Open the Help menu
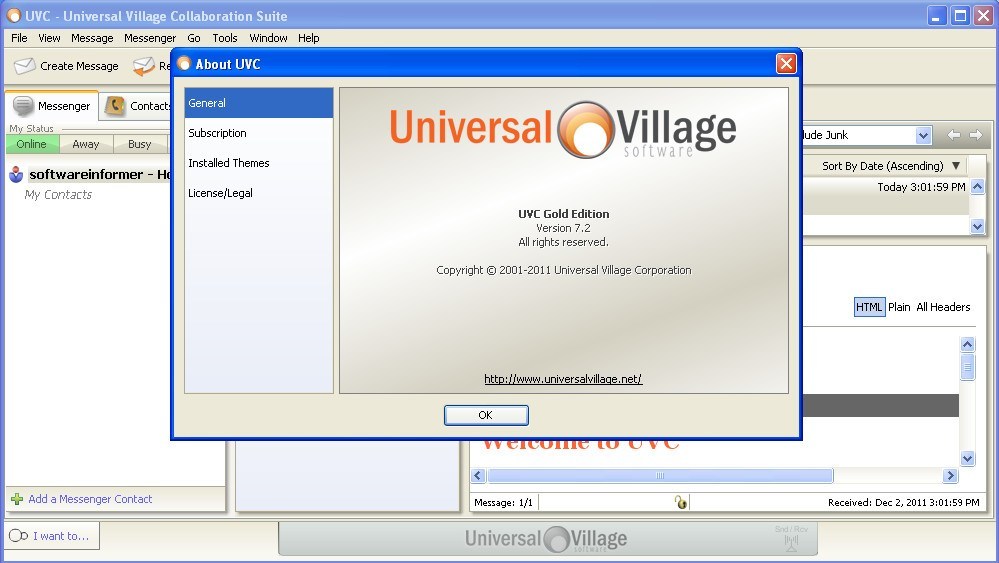 (308, 38)
